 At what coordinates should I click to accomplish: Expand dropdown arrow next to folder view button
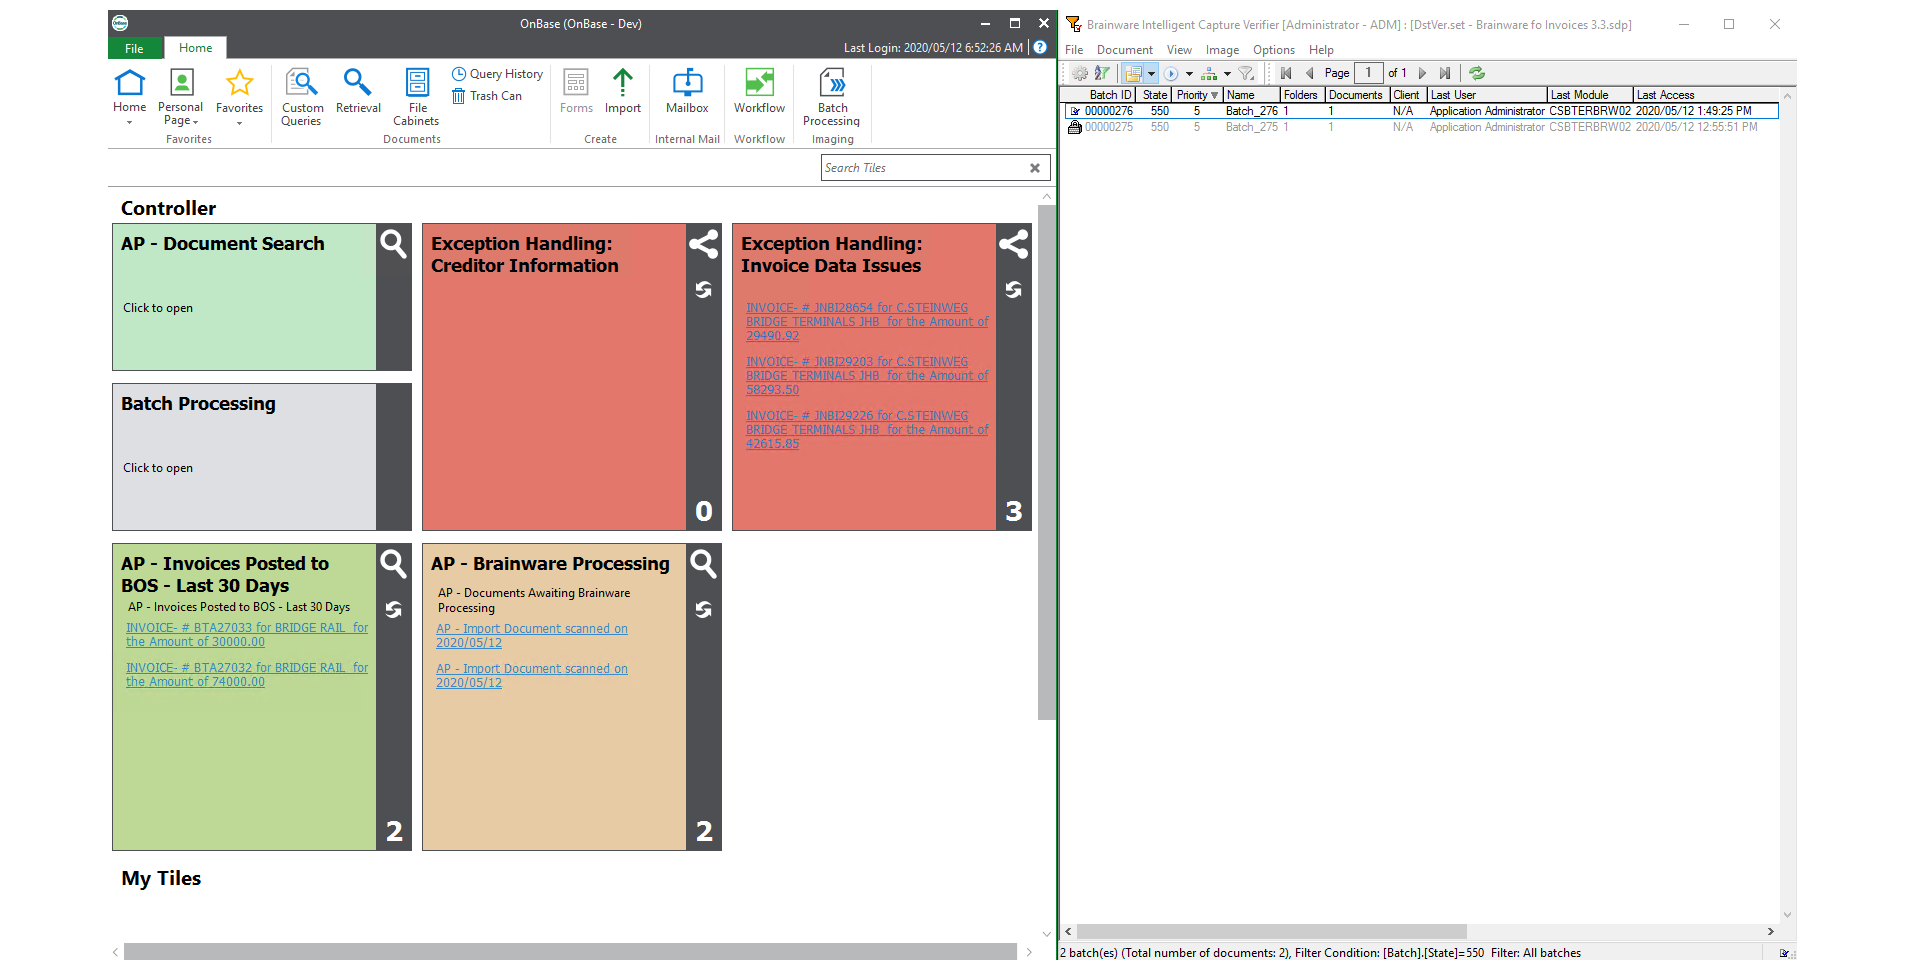coord(1151,74)
